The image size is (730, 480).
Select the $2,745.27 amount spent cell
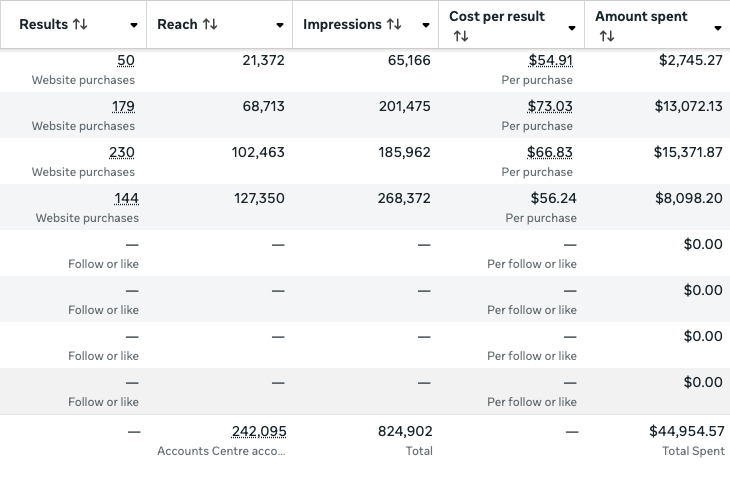[x=691, y=61]
